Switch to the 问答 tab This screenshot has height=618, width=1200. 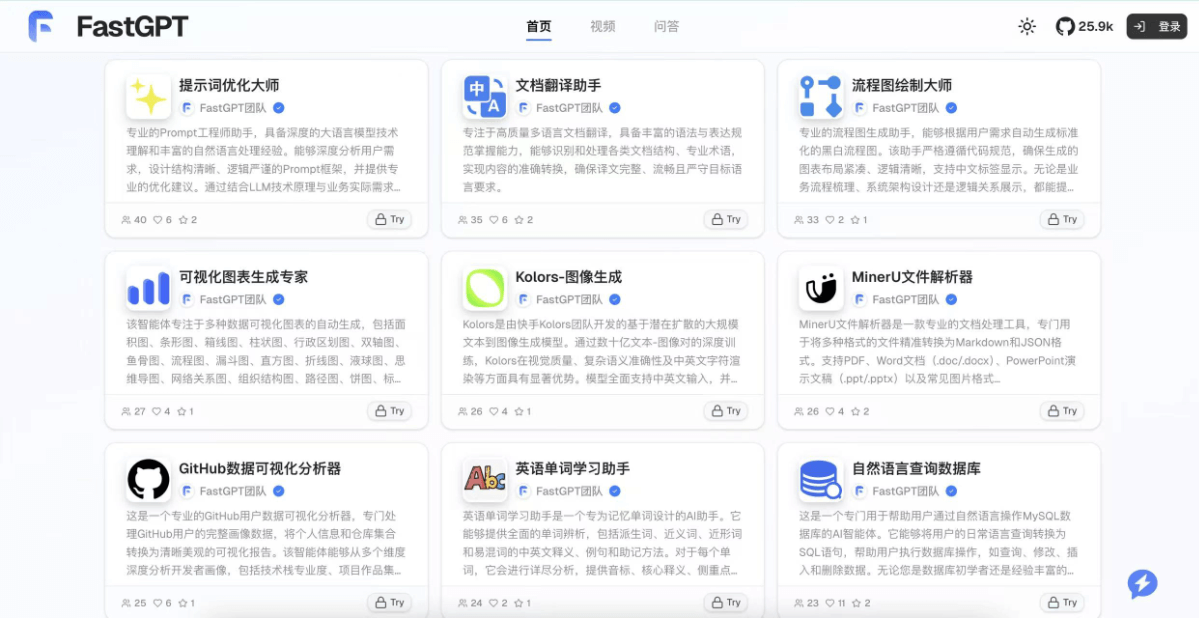point(666,26)
